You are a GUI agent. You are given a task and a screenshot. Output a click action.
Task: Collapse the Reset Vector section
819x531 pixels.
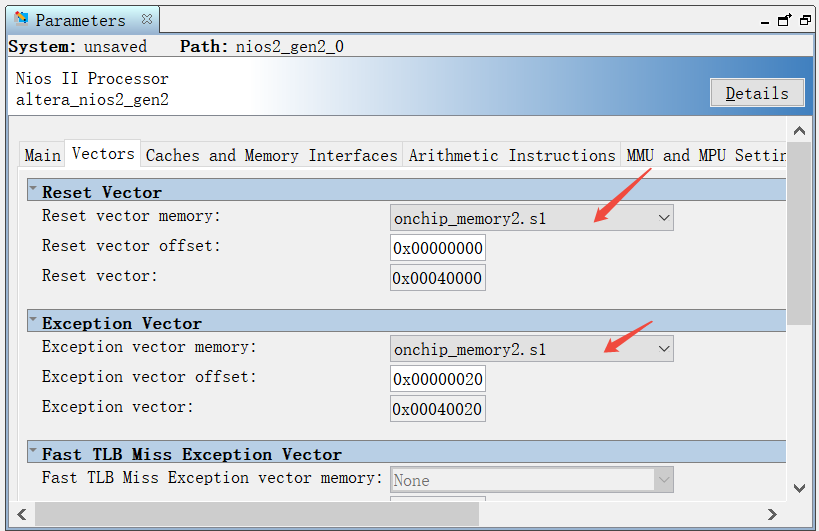coord(33,187)
